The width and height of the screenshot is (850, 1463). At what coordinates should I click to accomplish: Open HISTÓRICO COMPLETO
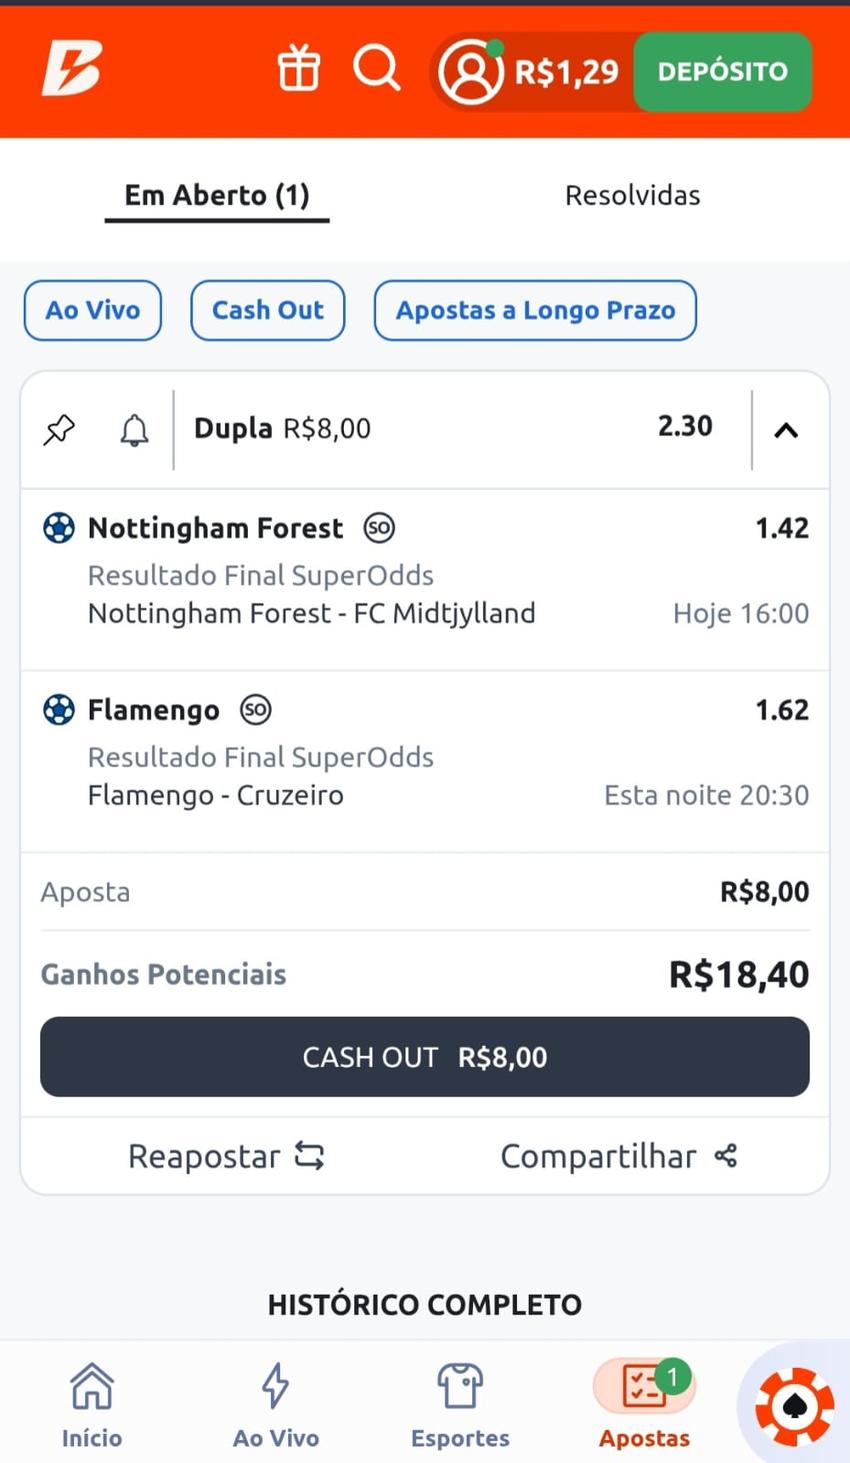click(424, 1304)
